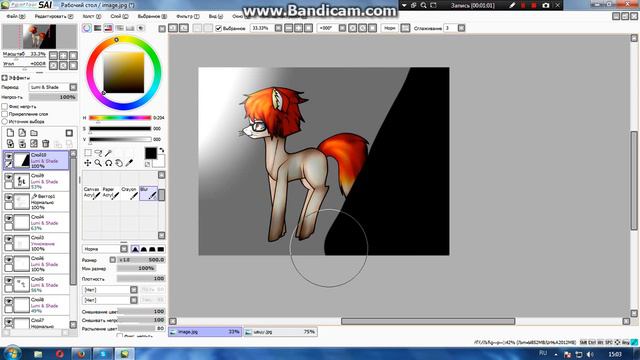
Task: Select the sharpest brush edge shape
Action: point(135,249)
